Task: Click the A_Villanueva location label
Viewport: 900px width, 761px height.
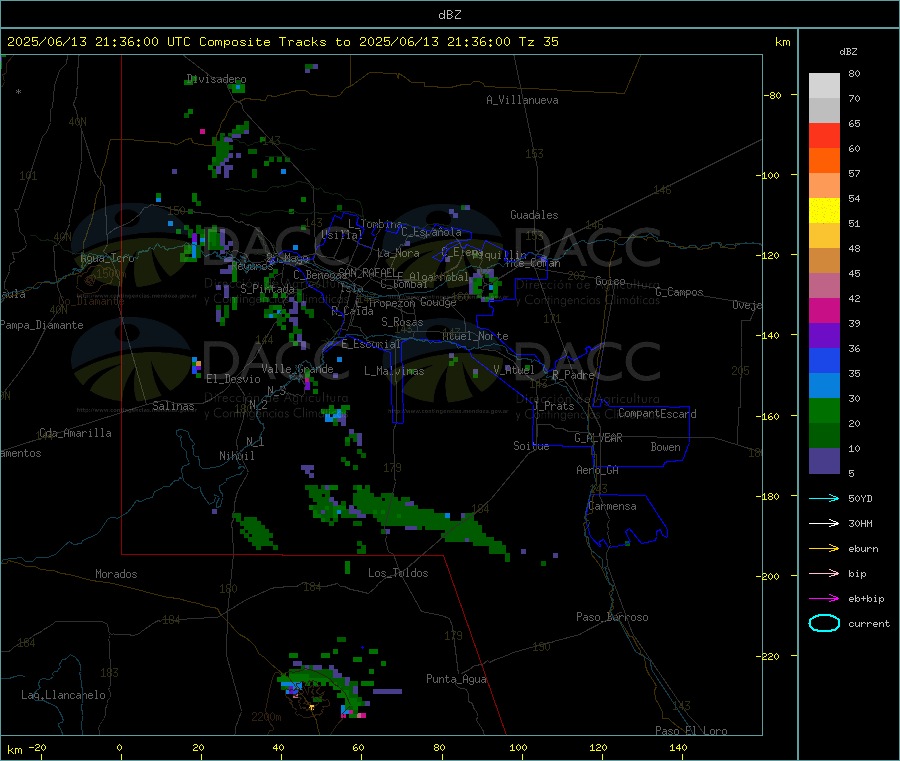Action: pos(522,100)
